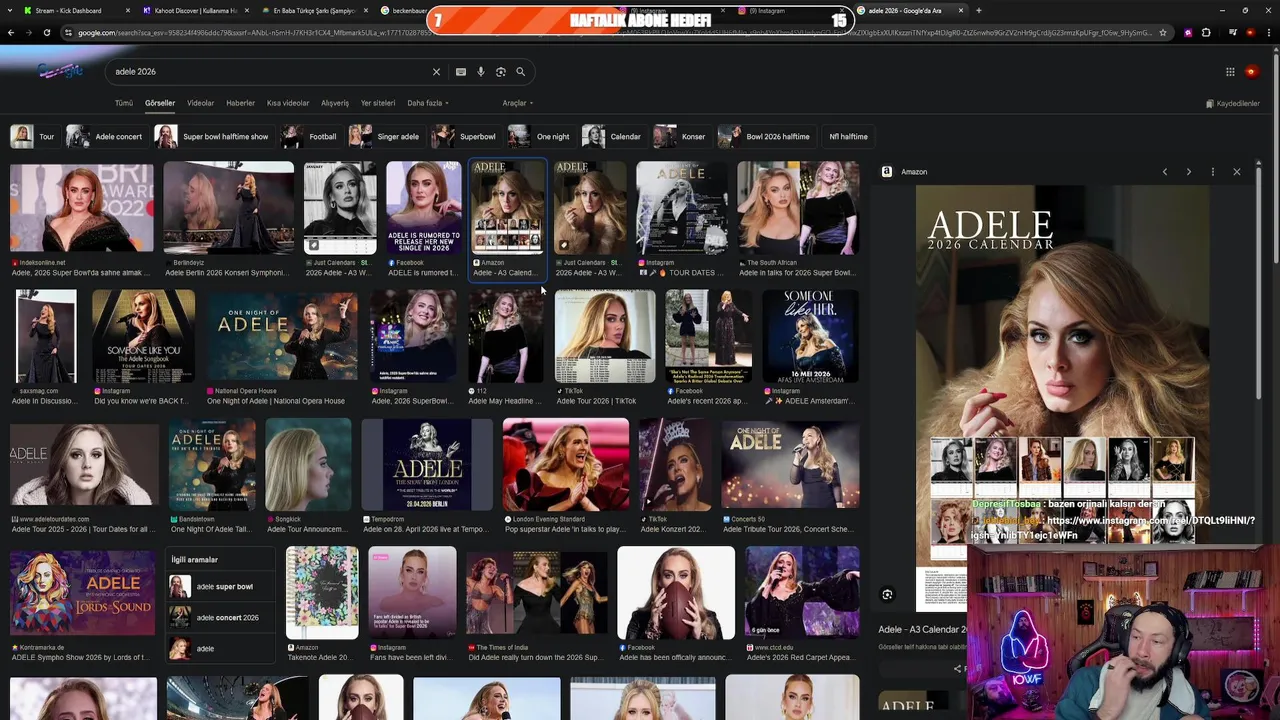Open the Someone Like Her Amsterdam image
Screen dimensions: 1280x720
[x=810, y=335]
